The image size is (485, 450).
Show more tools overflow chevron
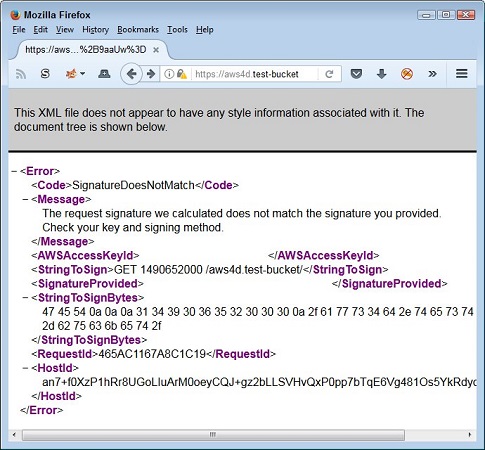click(432, 74)
